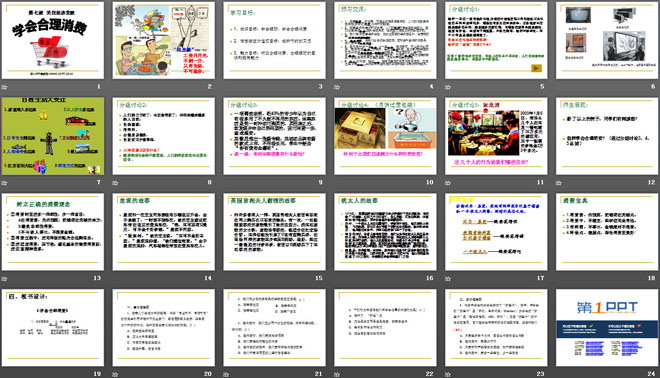This screenshot has width=660, height=378.
Task: Click slide number label 19
Action: 97,374
